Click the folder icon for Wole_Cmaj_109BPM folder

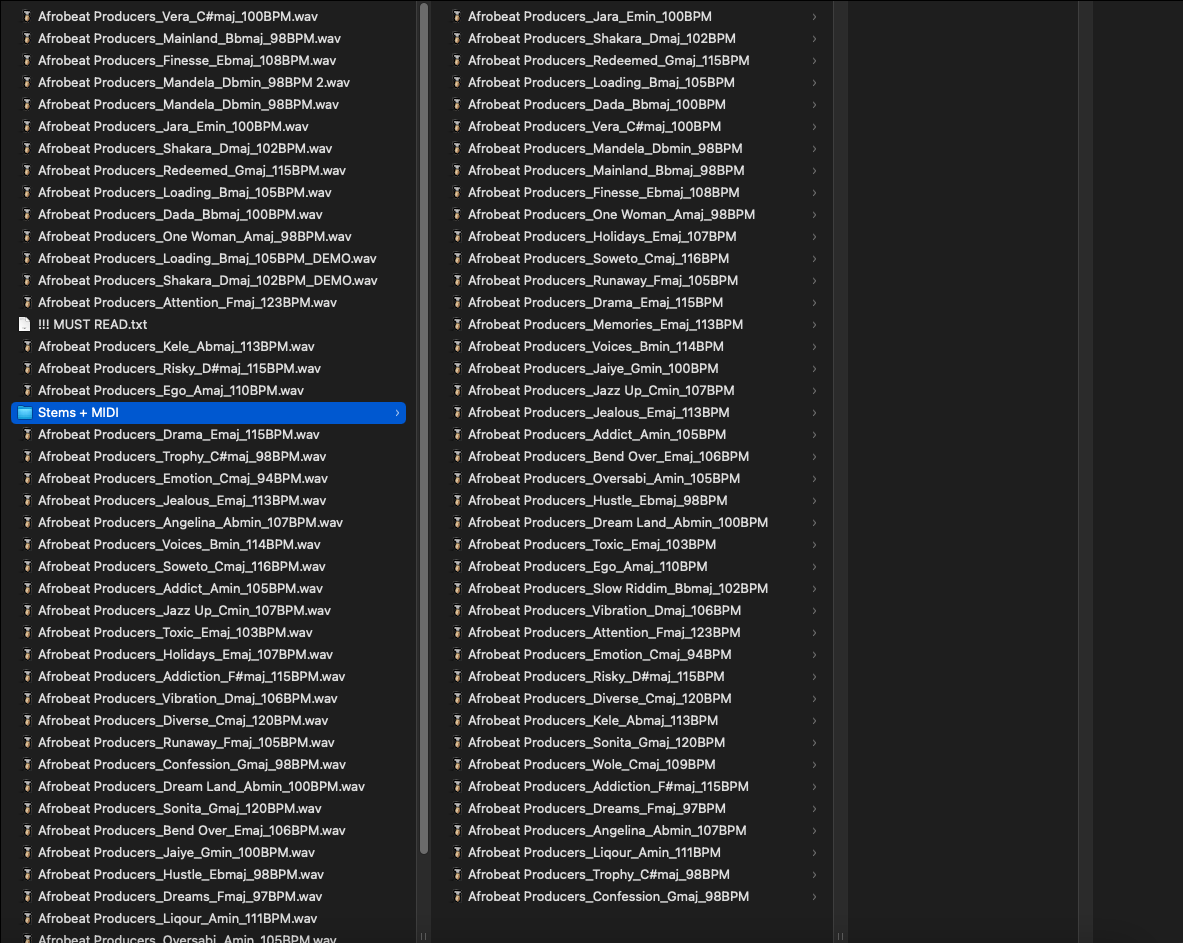pos(456,764)
